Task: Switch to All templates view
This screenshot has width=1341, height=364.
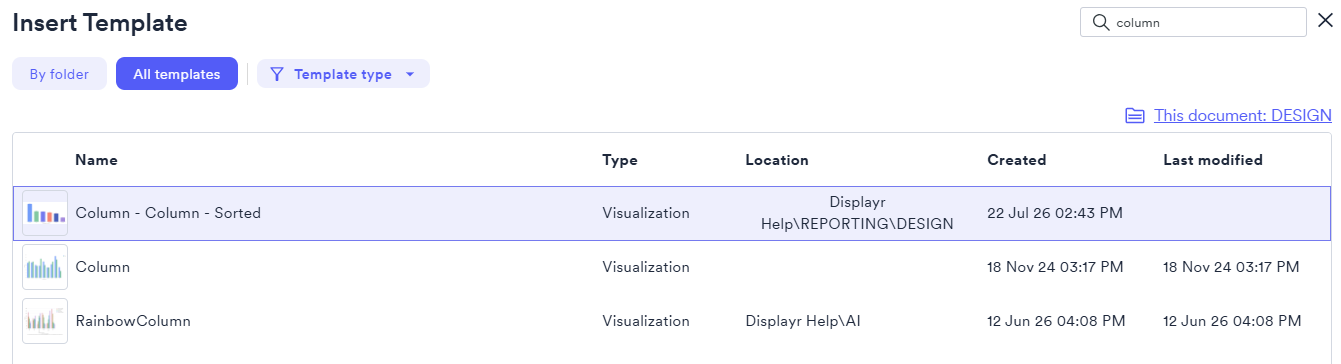Action: point(177,74)
